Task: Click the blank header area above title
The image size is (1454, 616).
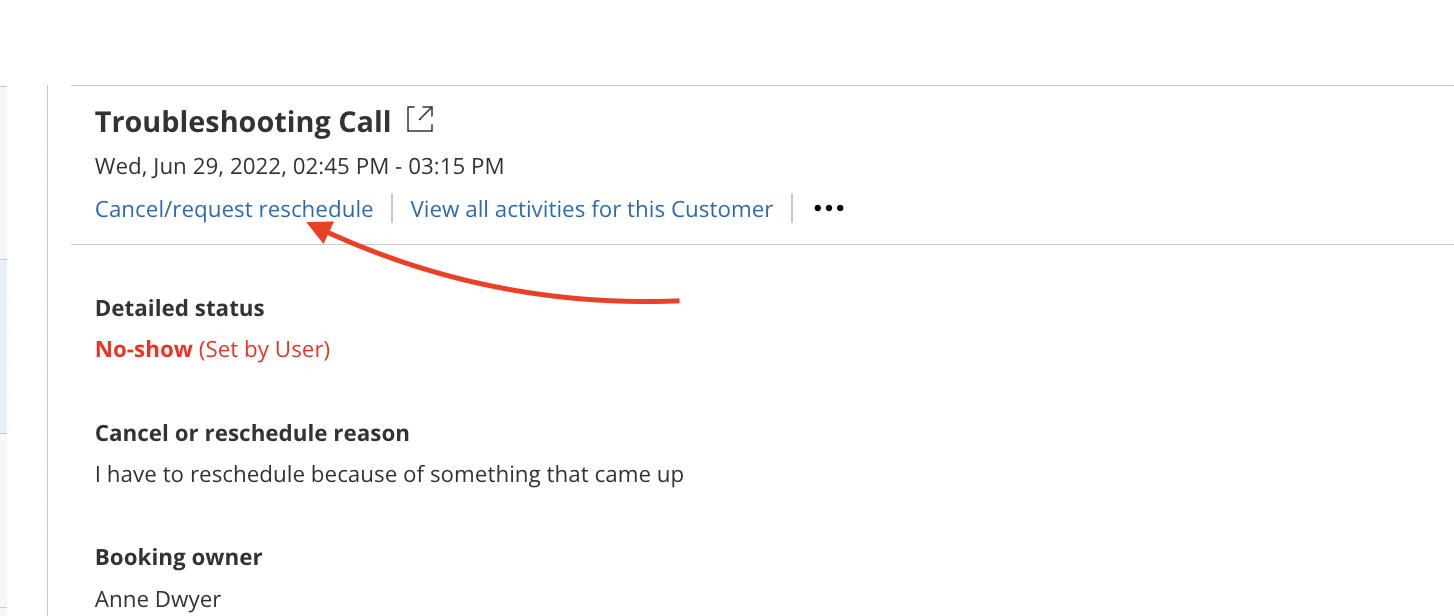Action: tap(727, 42)
